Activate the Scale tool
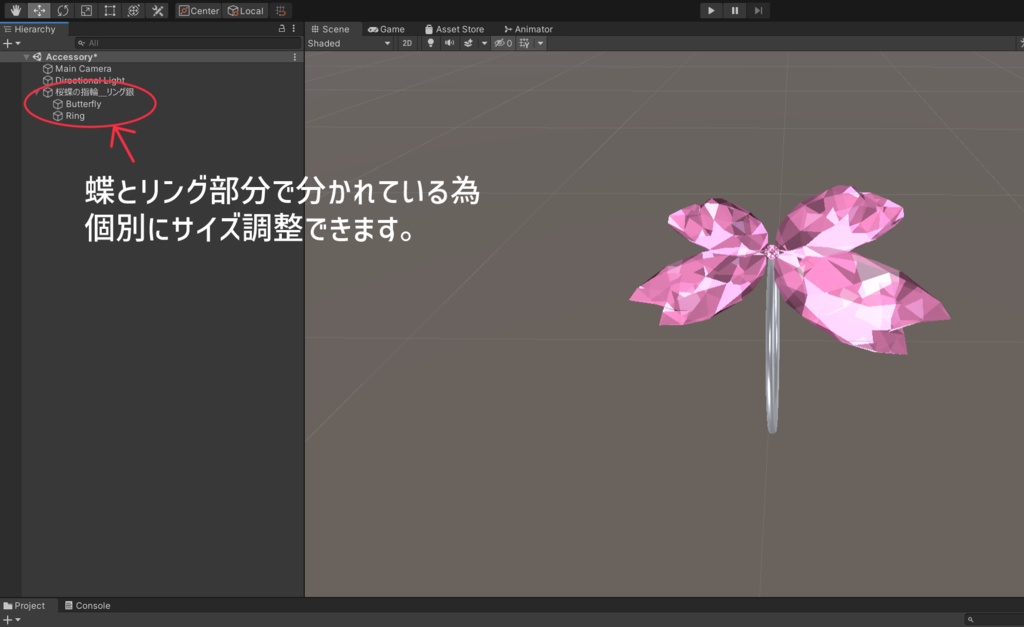 pyautogui.click(x=87, y=11)
